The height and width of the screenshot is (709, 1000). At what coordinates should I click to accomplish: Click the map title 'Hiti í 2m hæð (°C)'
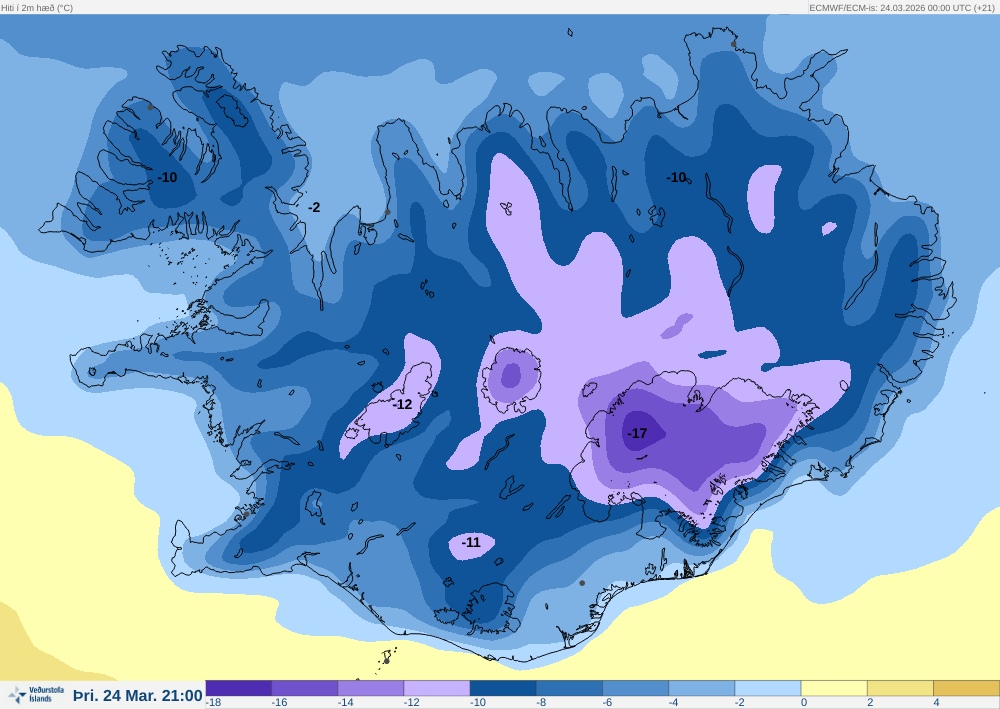point(38,8)
